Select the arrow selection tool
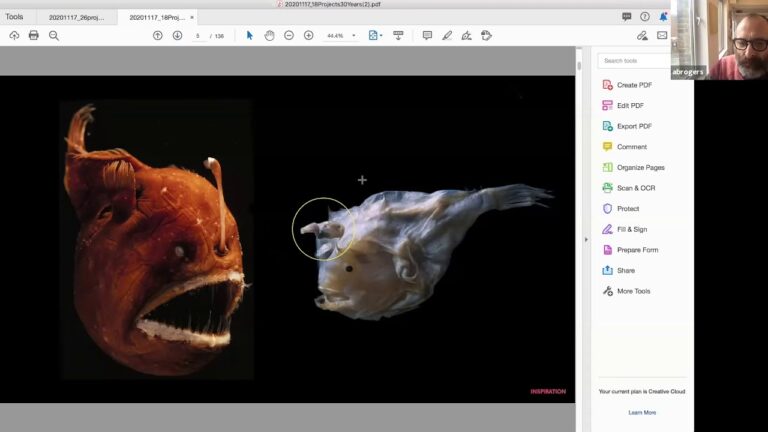This screenshot has width=768, height=432. point(250,35)
